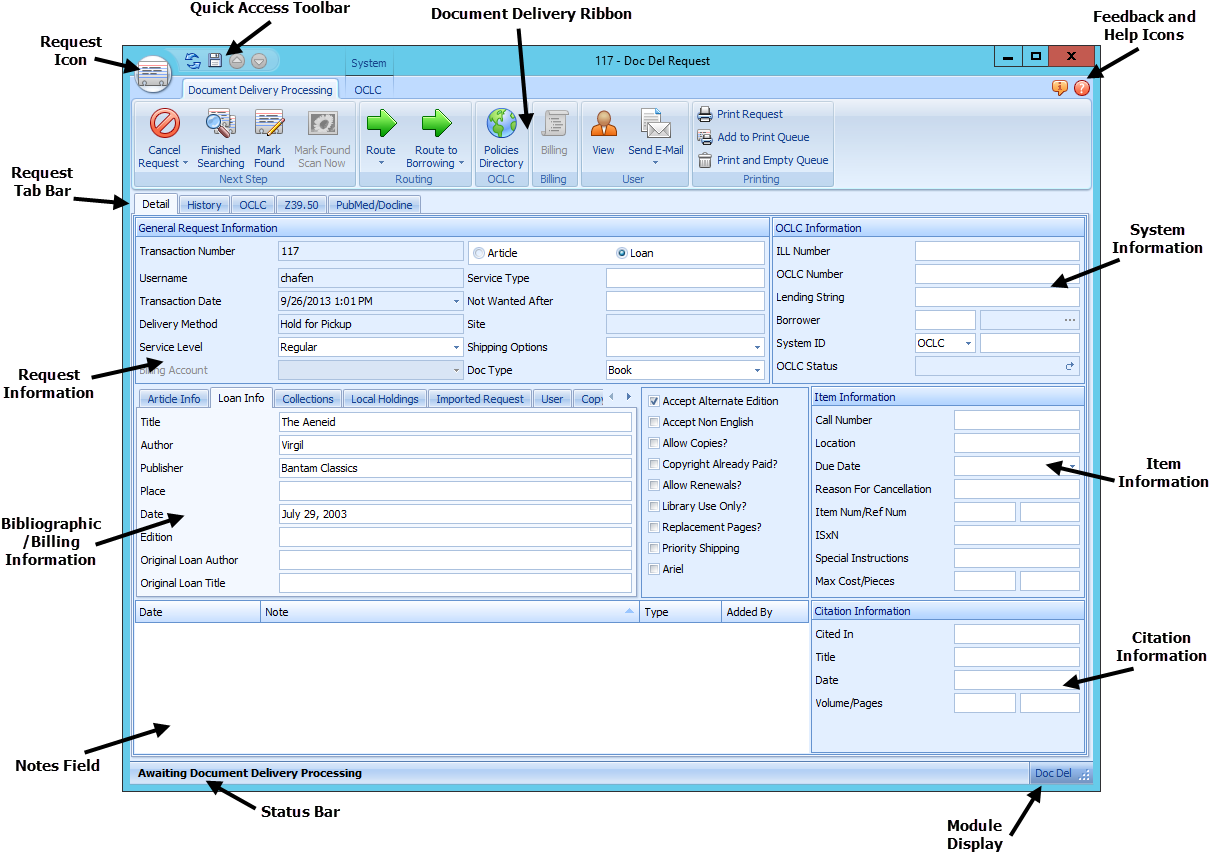The image size is (1209, 852).
Task: Tick the Replacement Pages? checkbox
Action: click(x=654, y=527)
